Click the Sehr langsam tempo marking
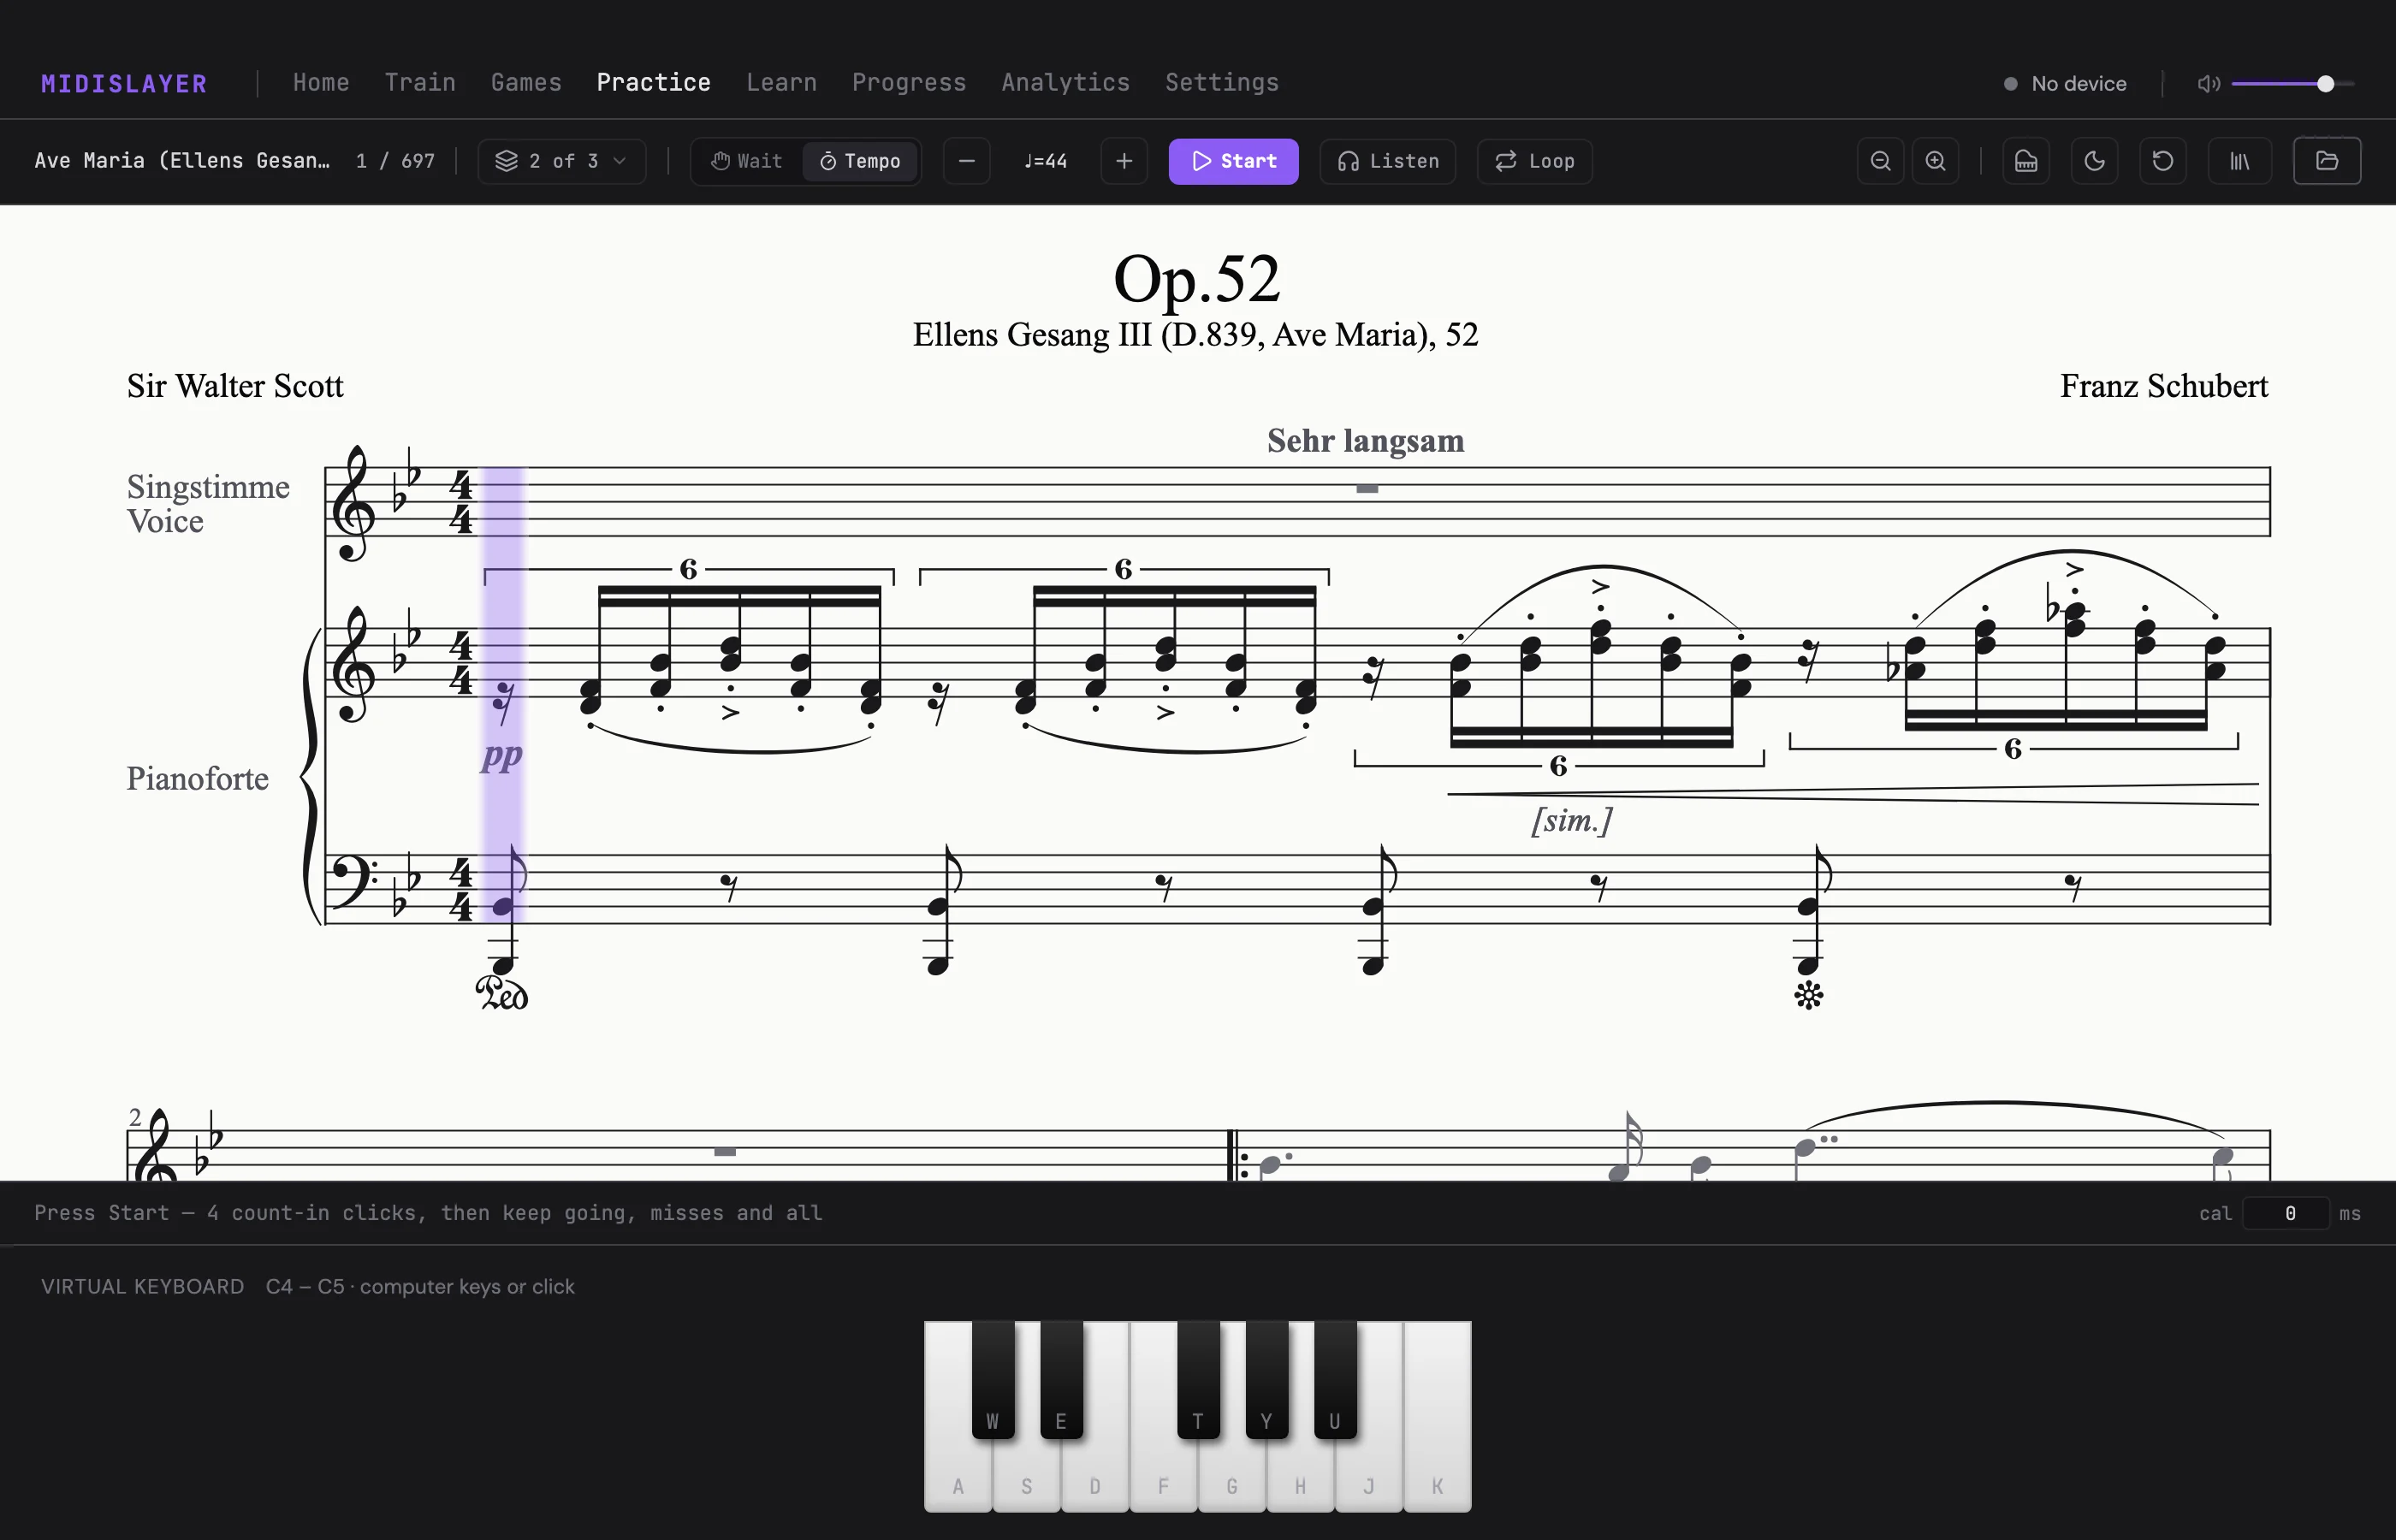 [x=1365, y=441]
